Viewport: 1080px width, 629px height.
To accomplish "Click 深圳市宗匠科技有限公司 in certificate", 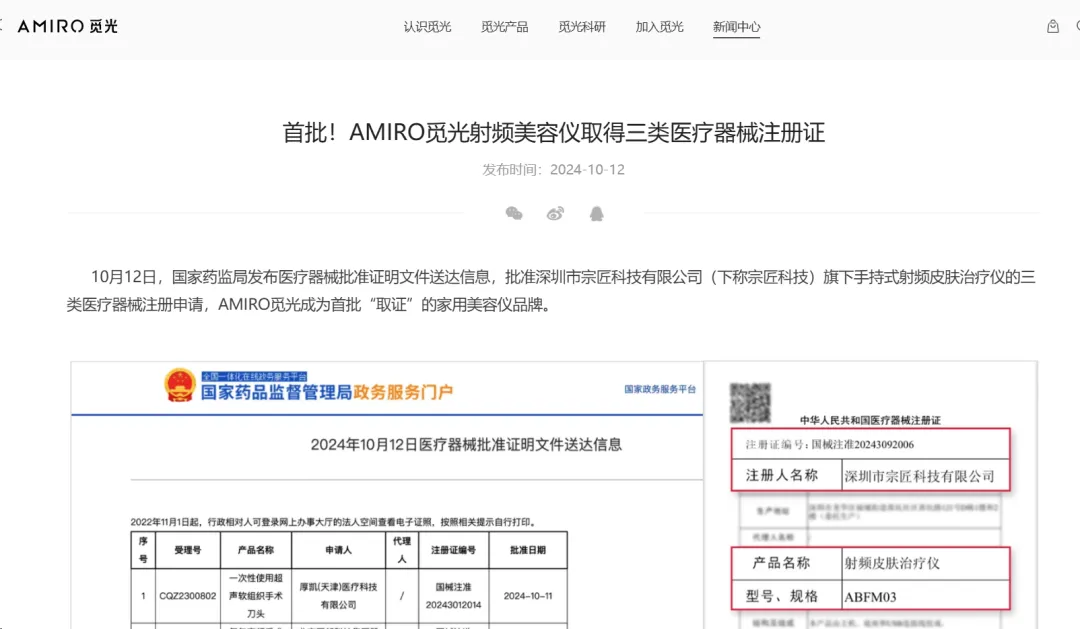I will pyautogui.click(x=920, y=476).
